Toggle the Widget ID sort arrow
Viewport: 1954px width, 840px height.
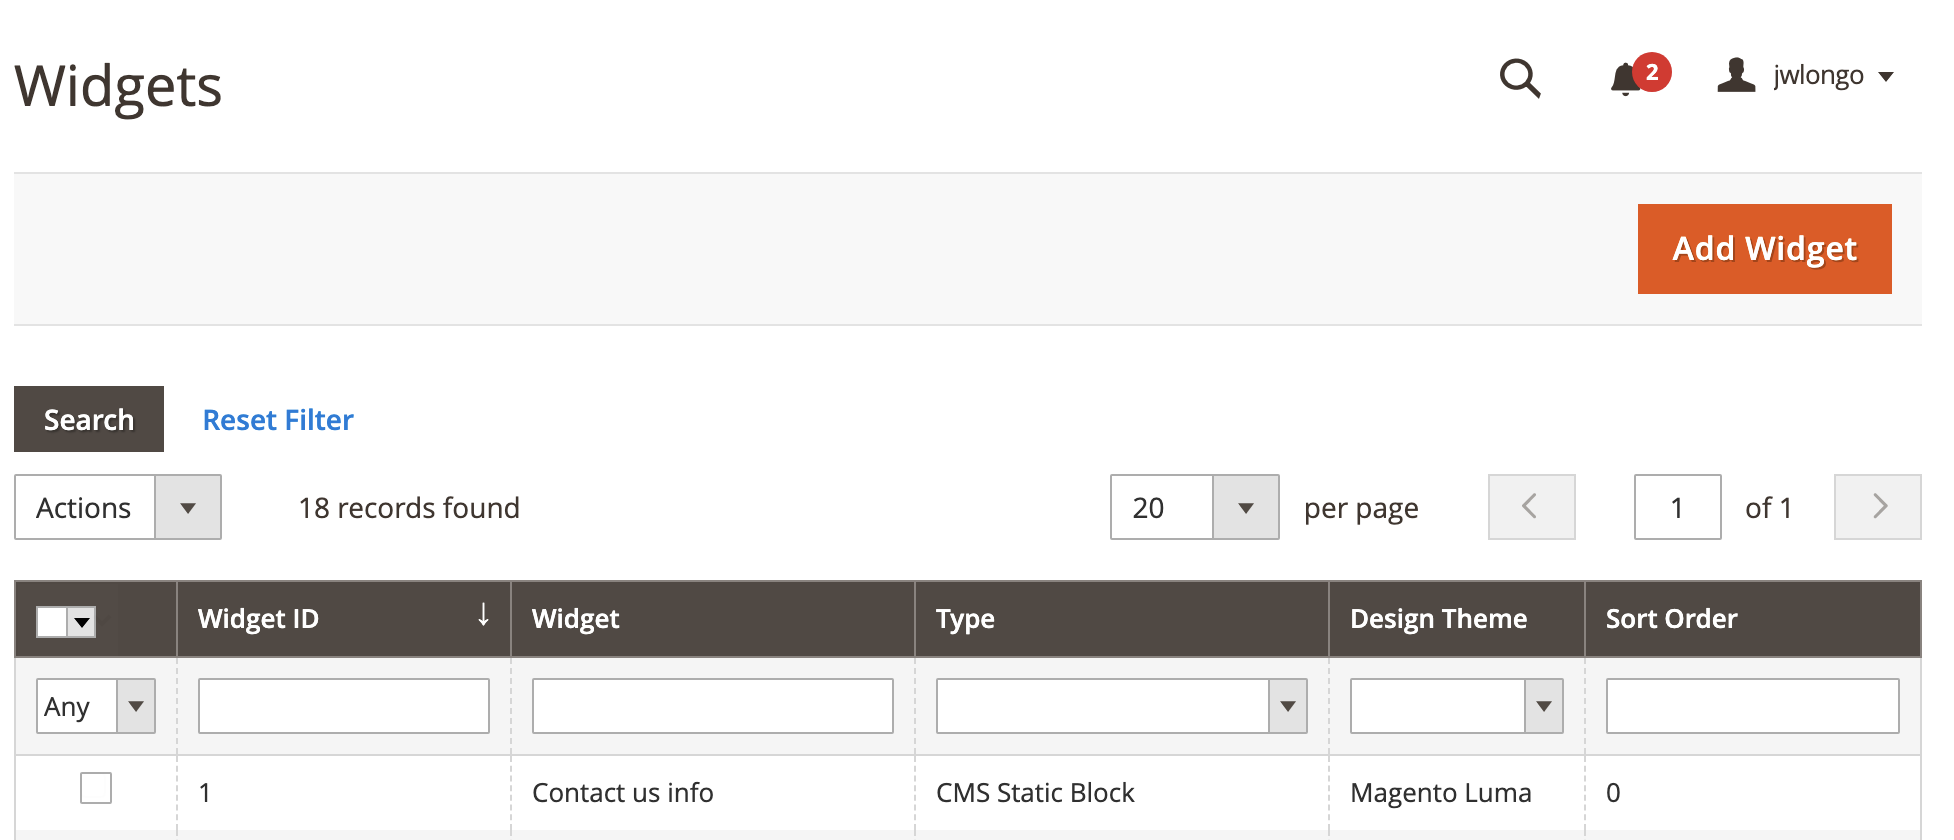483,615
